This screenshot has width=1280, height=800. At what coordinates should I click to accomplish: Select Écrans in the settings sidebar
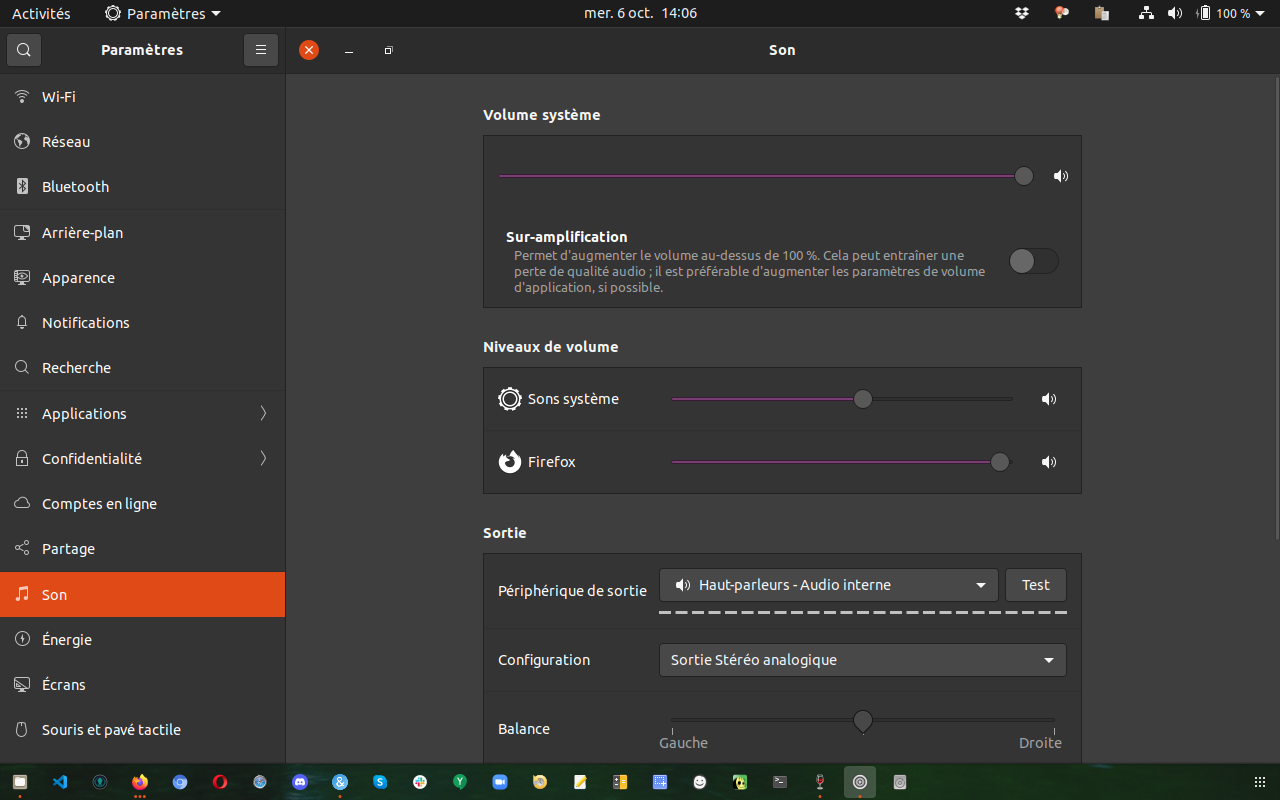(x=142, y=685)
